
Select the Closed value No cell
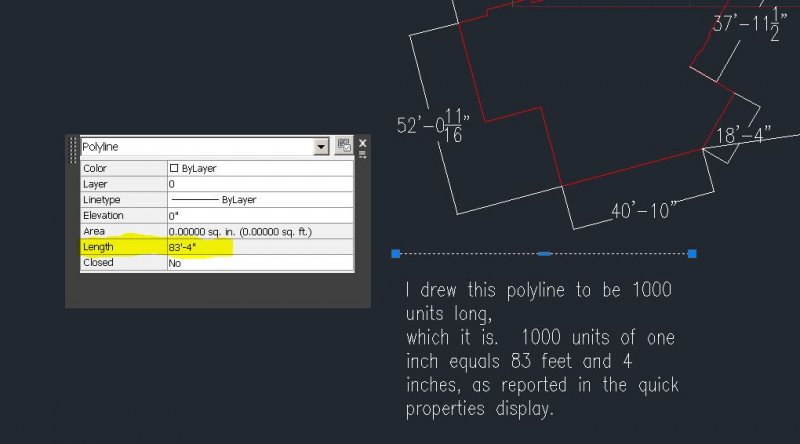(x=260, y=263)
